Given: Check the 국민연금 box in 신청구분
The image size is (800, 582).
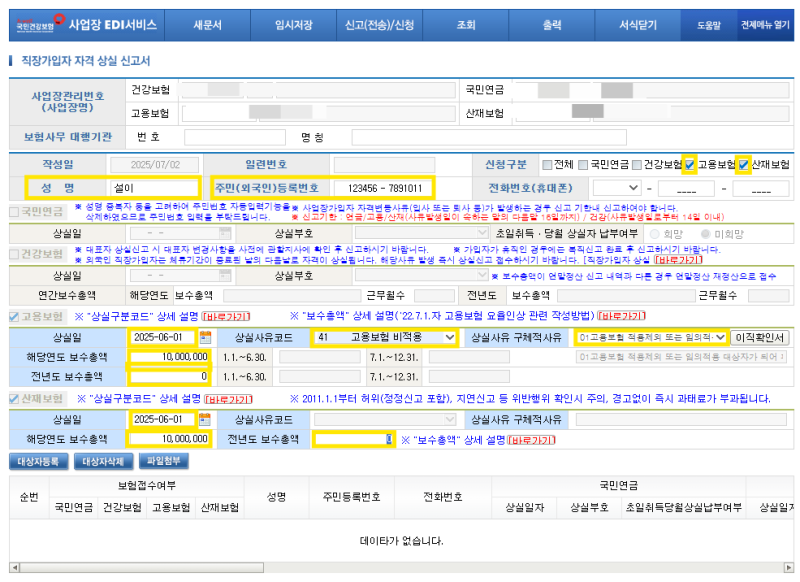Looking at the screenshot, I should (583, 165).
